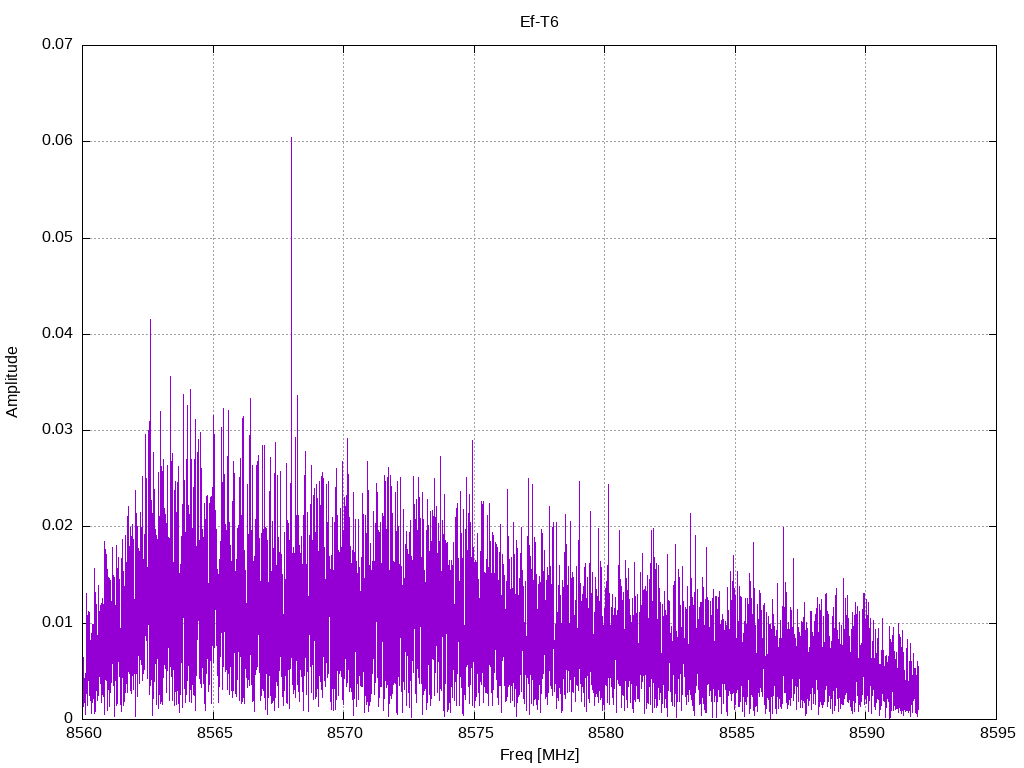Screen dimensions: 1024x768
Task: Click the 0.01 y-axis tick label
Action: [x=57, y=623]
